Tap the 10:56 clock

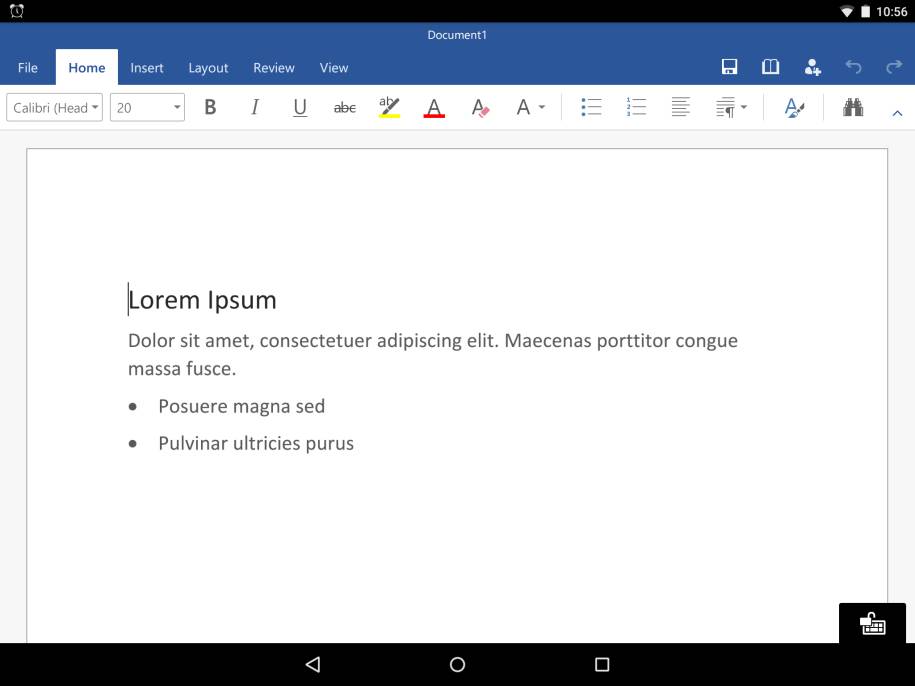click(892, 12)
